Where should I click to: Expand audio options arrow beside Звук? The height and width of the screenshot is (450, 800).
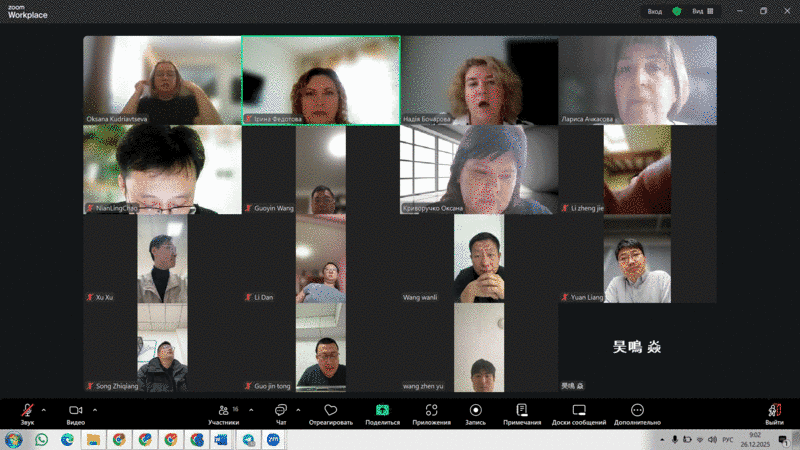pyautogui.click(x=43, y=409)
